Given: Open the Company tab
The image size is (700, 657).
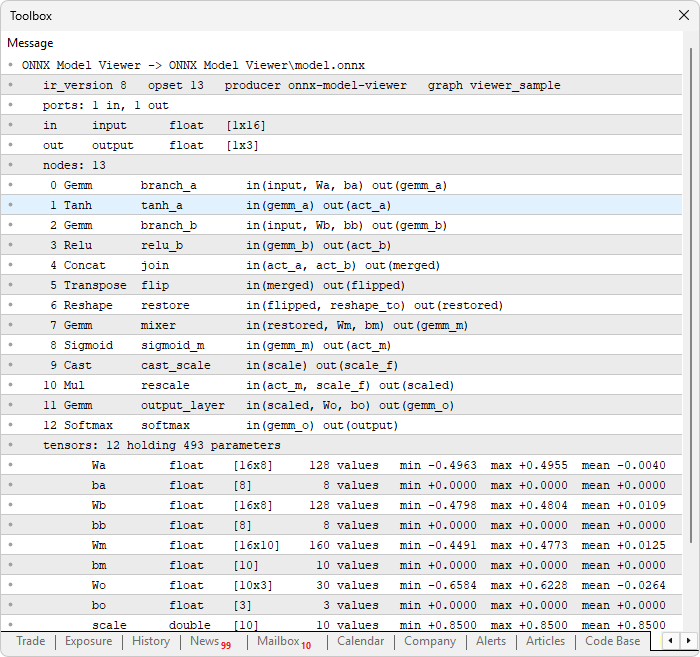Looking at the screenshot, I should [x=430, y=641].
